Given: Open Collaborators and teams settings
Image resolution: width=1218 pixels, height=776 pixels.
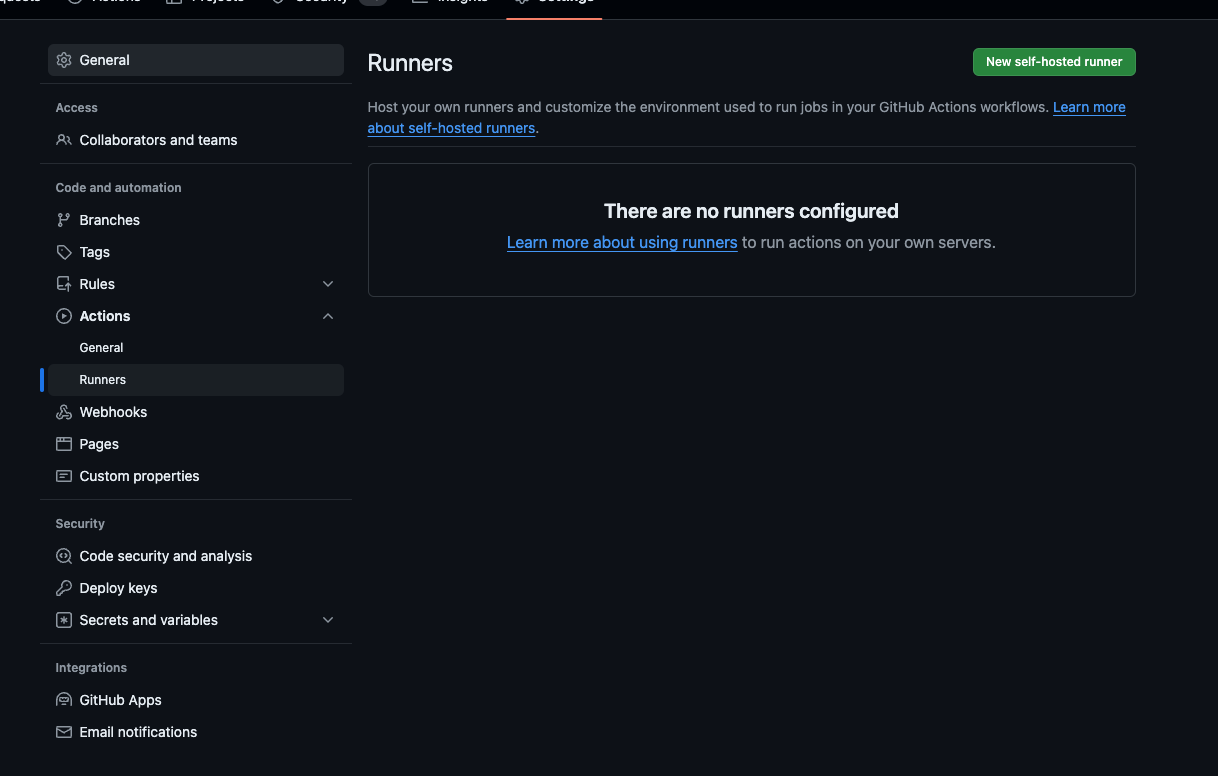Looking at the screenshot, I should pos(196,140).
